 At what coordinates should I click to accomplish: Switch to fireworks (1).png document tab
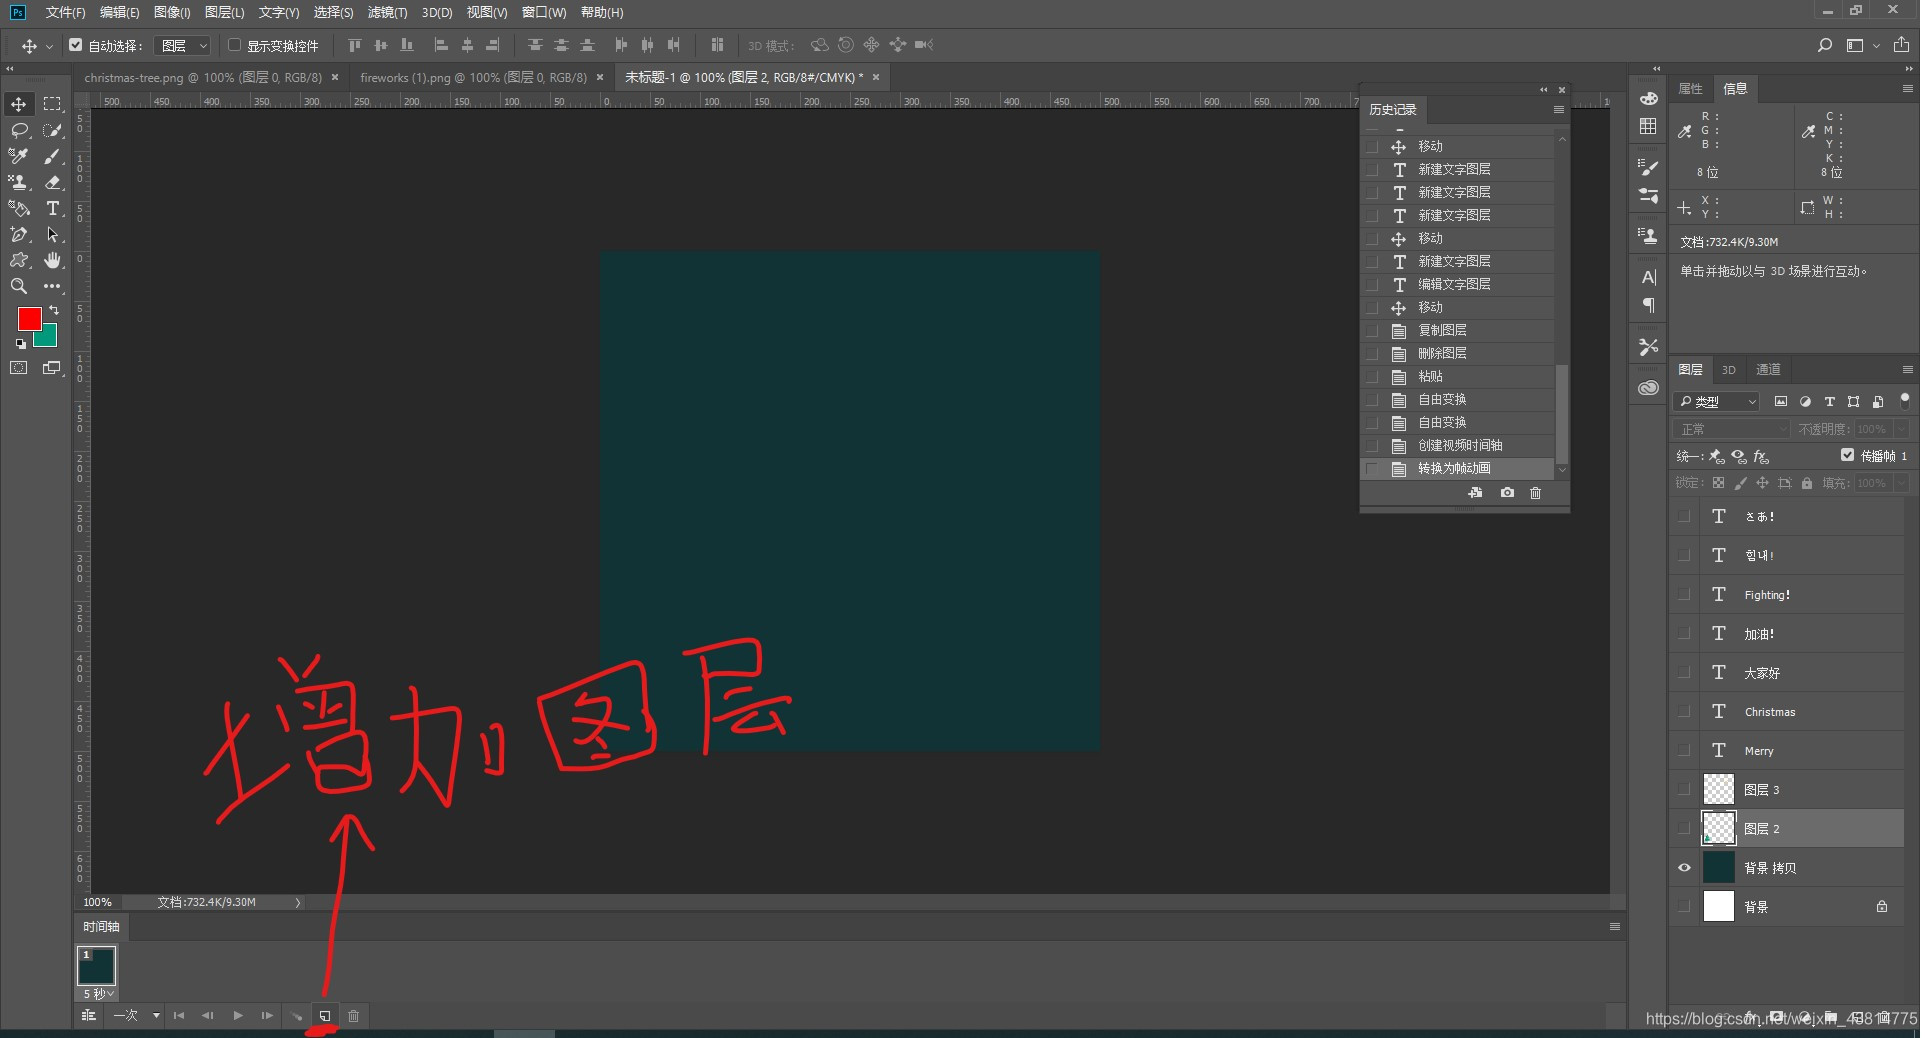473,77
